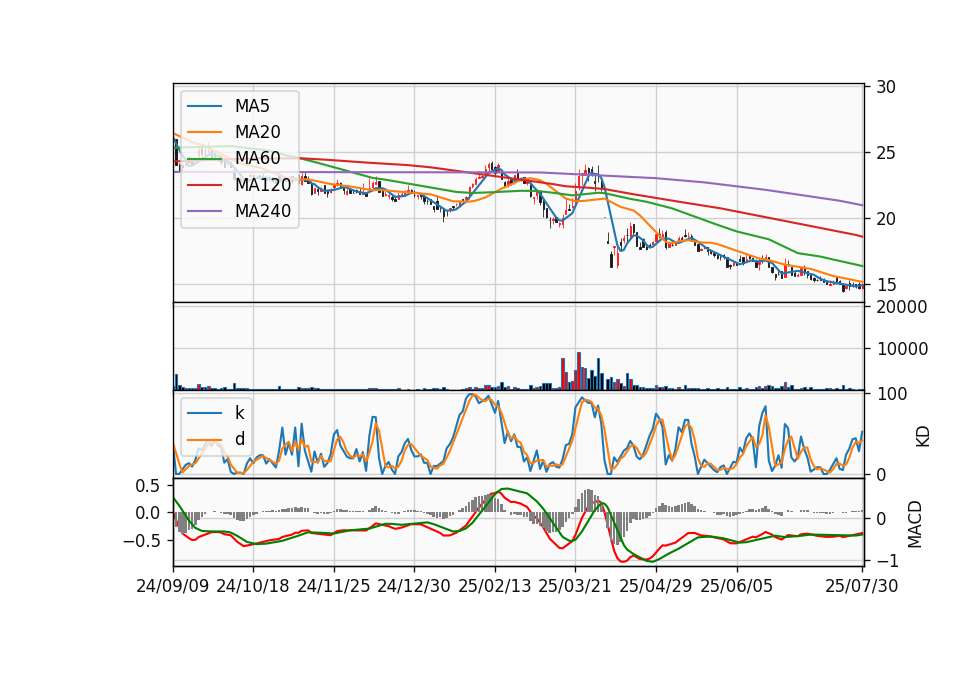Click the volume axis value 20000
This screenshot has height=690, width=960.
tap(902, 307)
